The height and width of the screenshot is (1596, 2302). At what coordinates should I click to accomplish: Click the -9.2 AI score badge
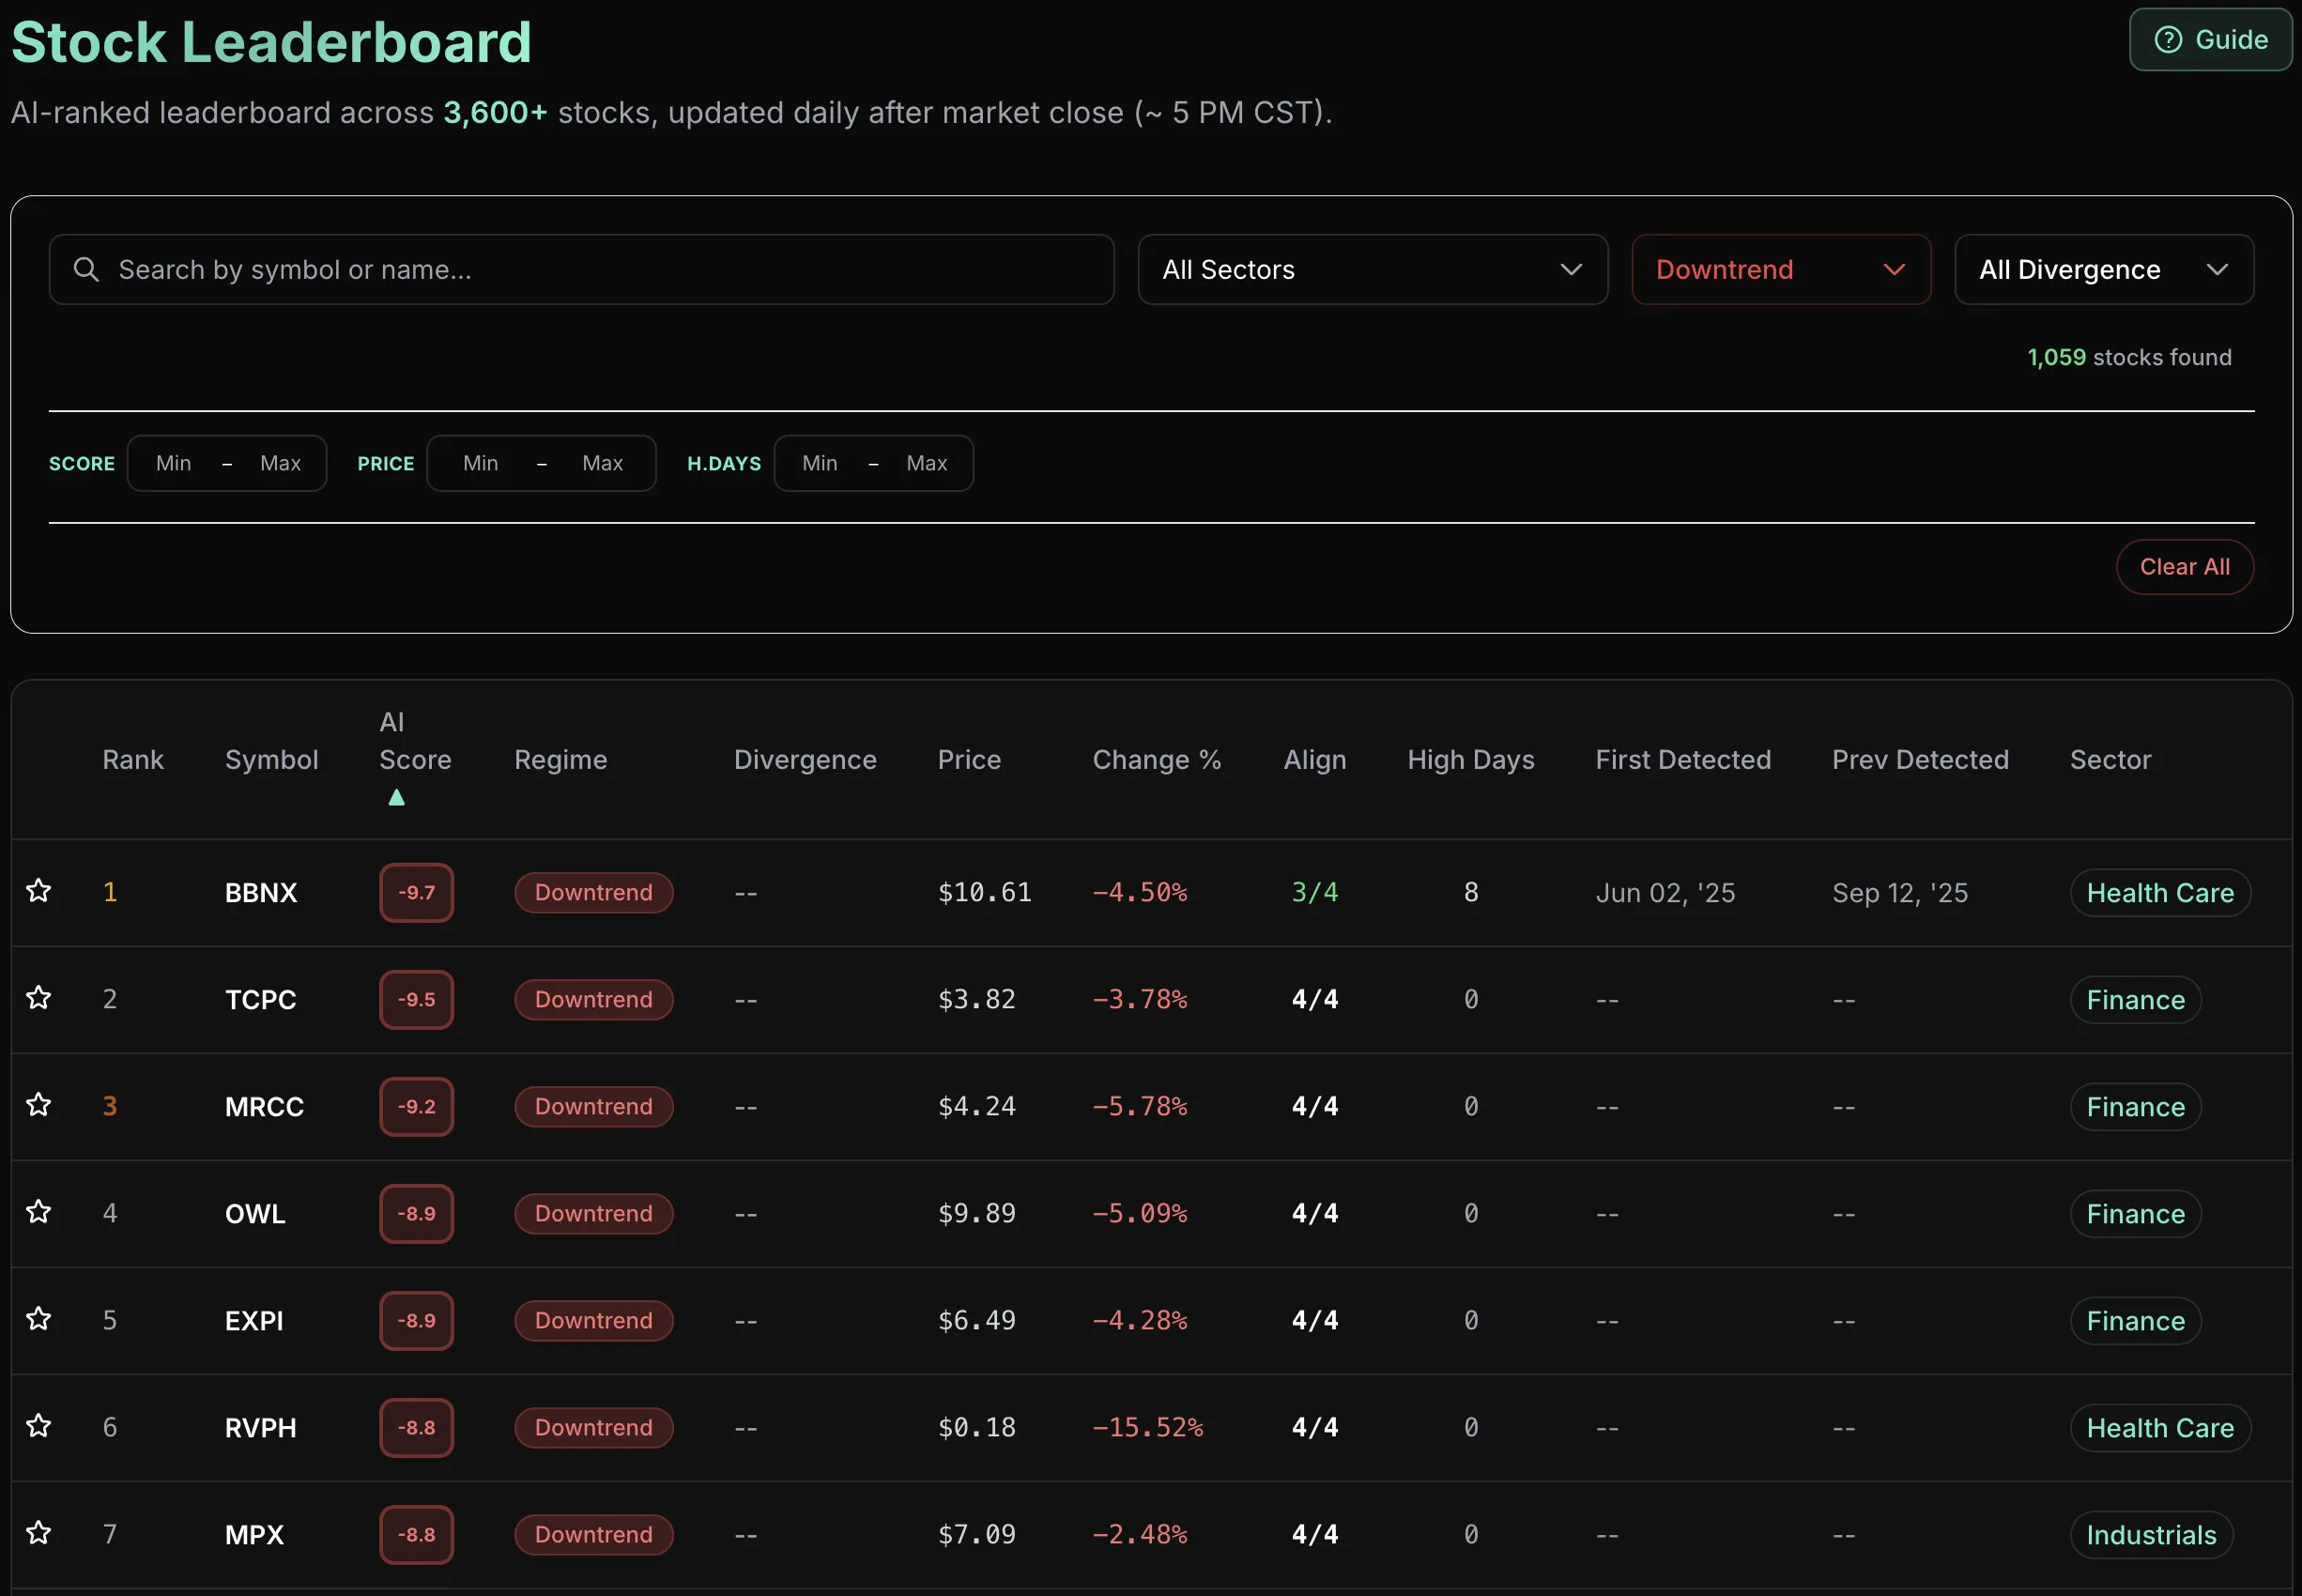click(416, 1106)
